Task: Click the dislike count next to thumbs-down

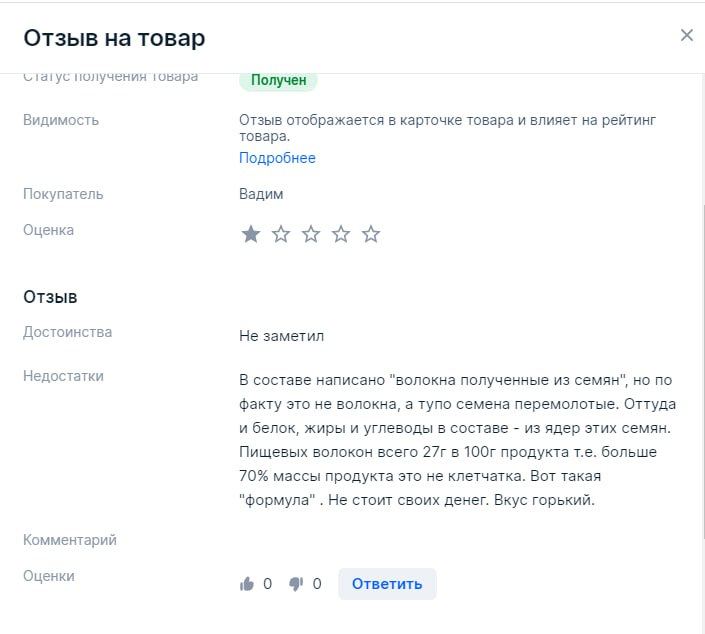Action: [x=317, y=584]
